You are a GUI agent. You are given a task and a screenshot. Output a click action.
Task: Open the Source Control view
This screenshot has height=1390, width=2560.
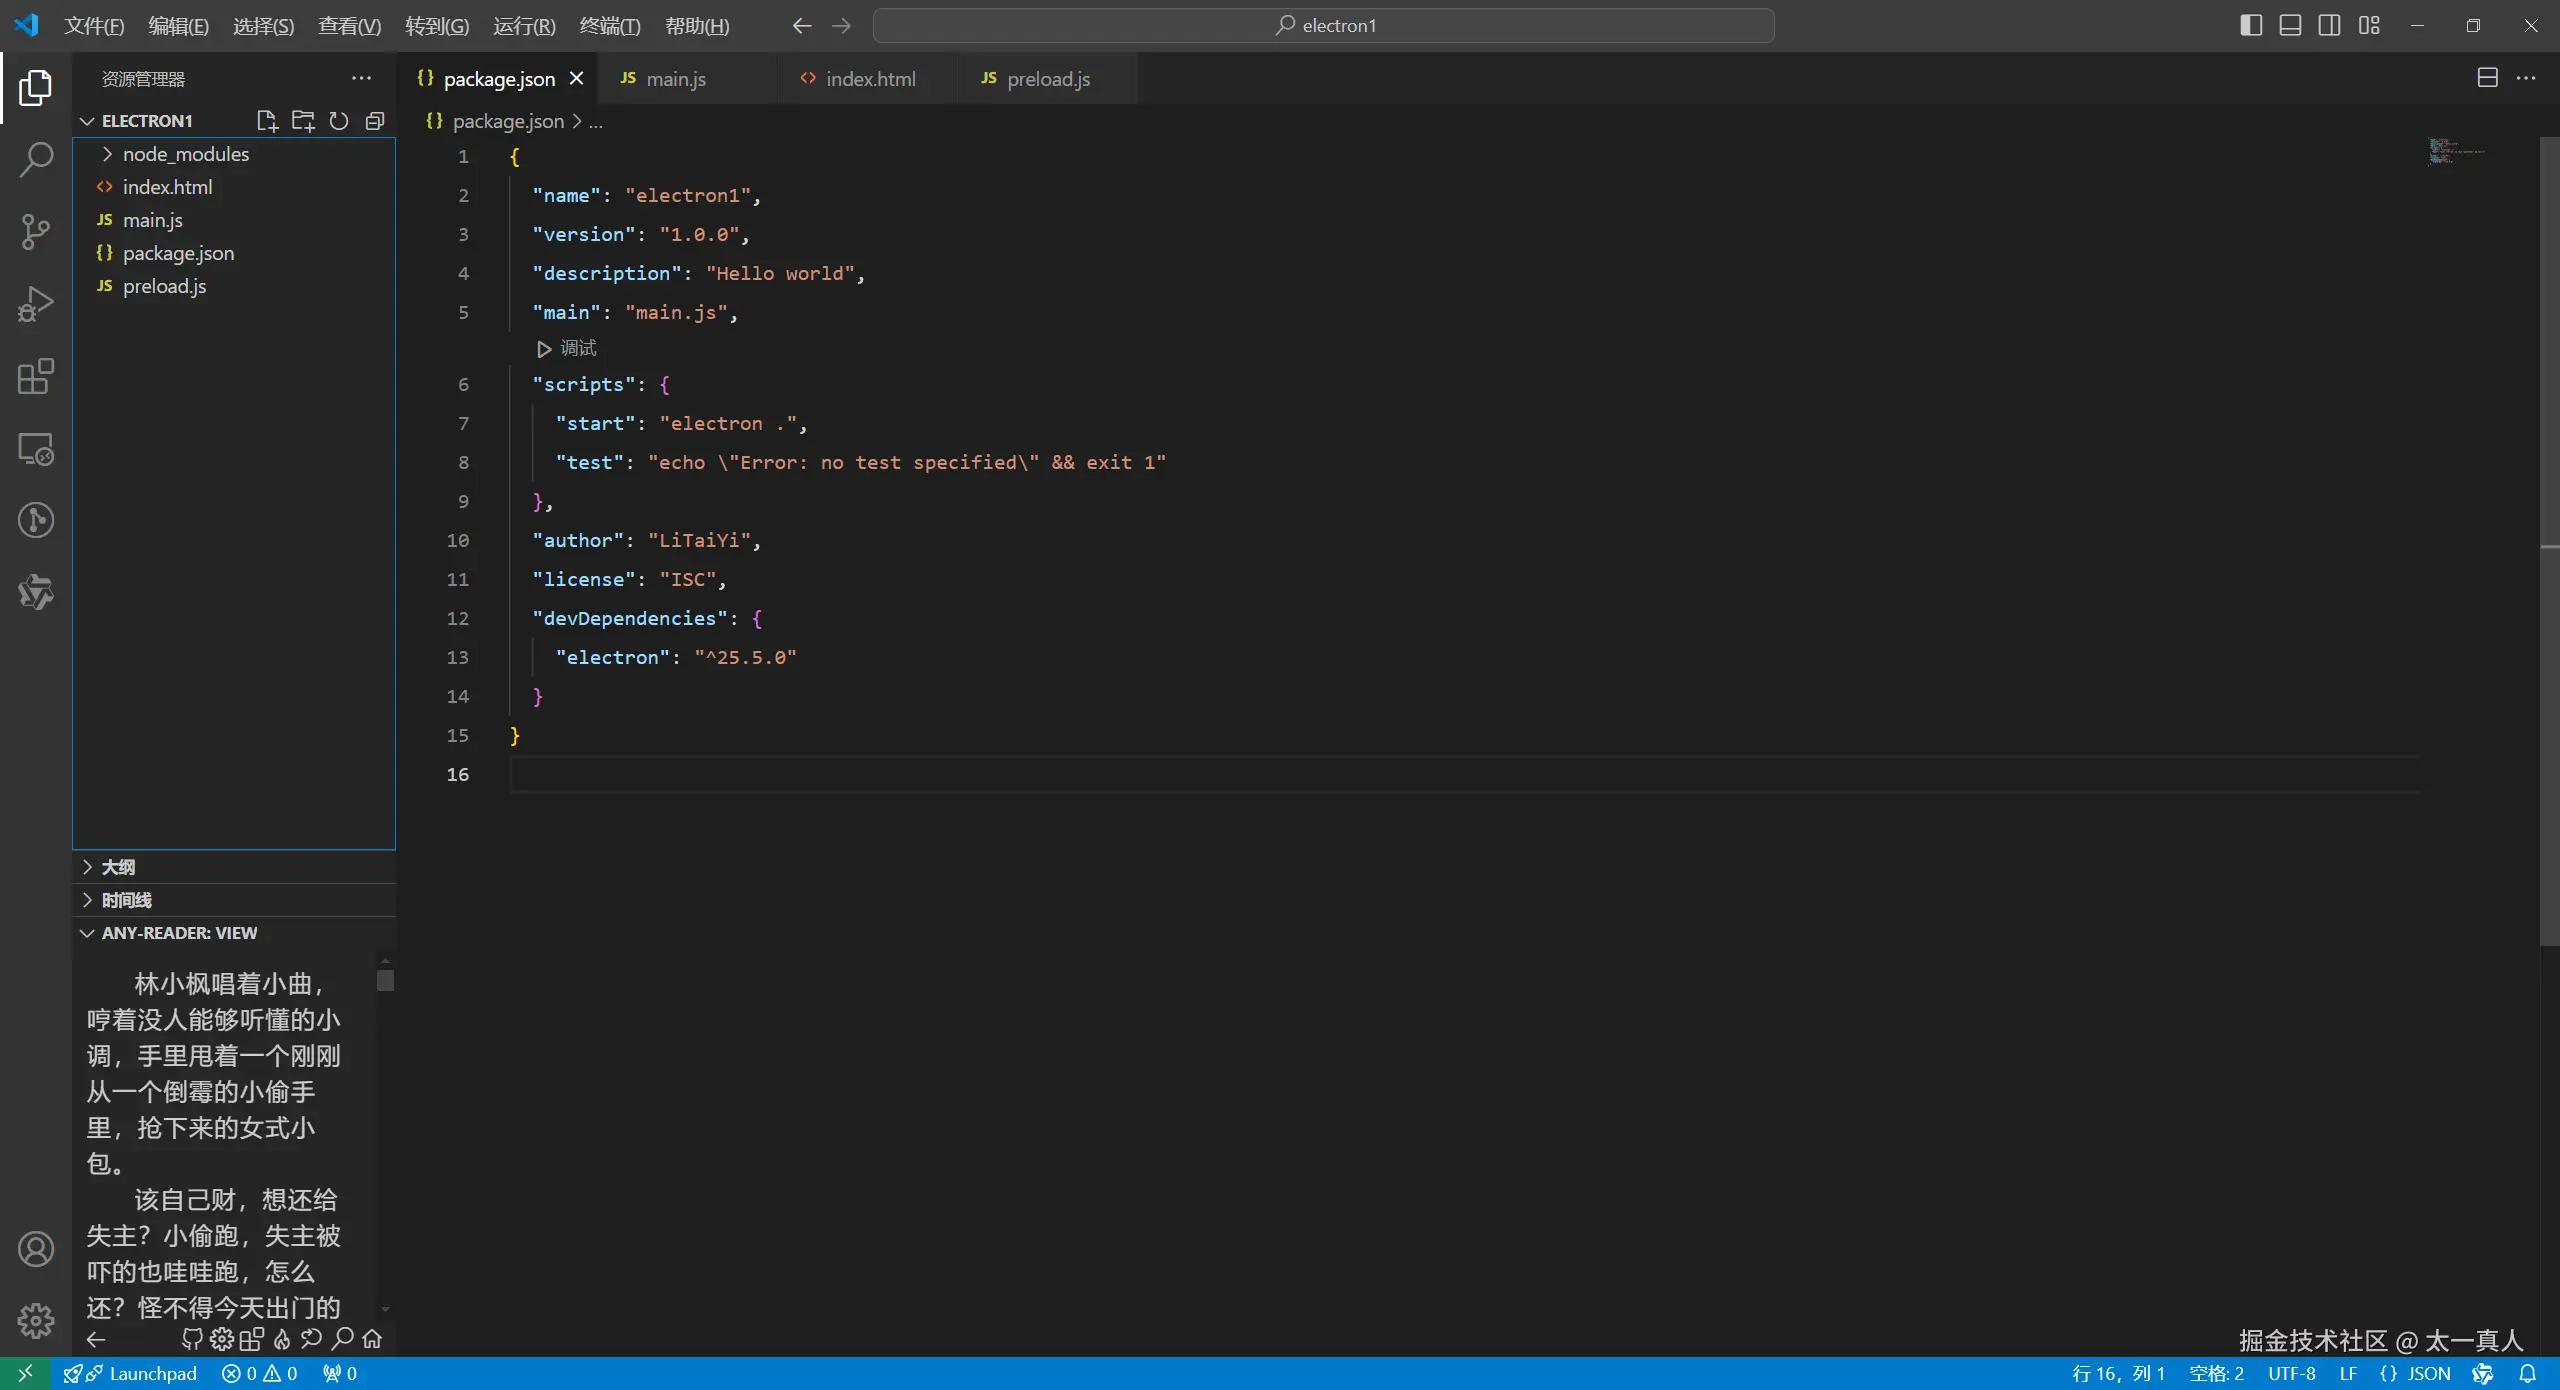(x=36, y=232)
